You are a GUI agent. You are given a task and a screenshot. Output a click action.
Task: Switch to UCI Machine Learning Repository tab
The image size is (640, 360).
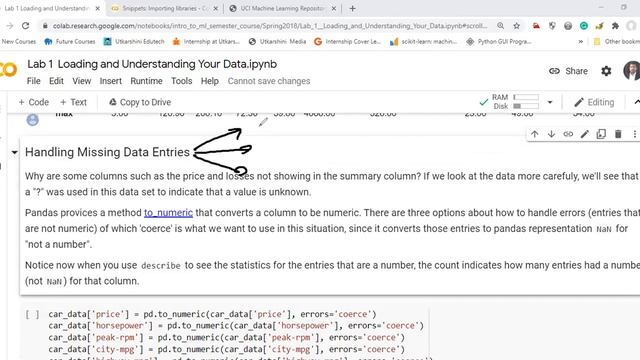(282, 8)
